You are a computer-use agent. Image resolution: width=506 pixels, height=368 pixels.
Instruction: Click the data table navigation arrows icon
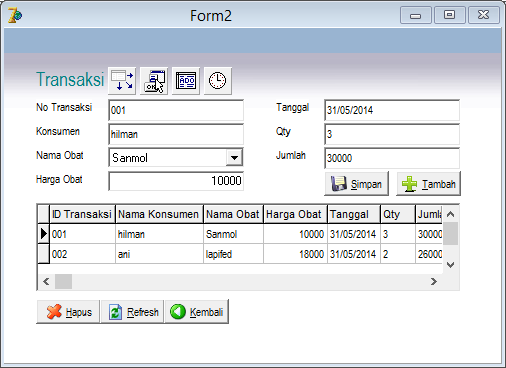pyautogui.click(x=122, y=81)
